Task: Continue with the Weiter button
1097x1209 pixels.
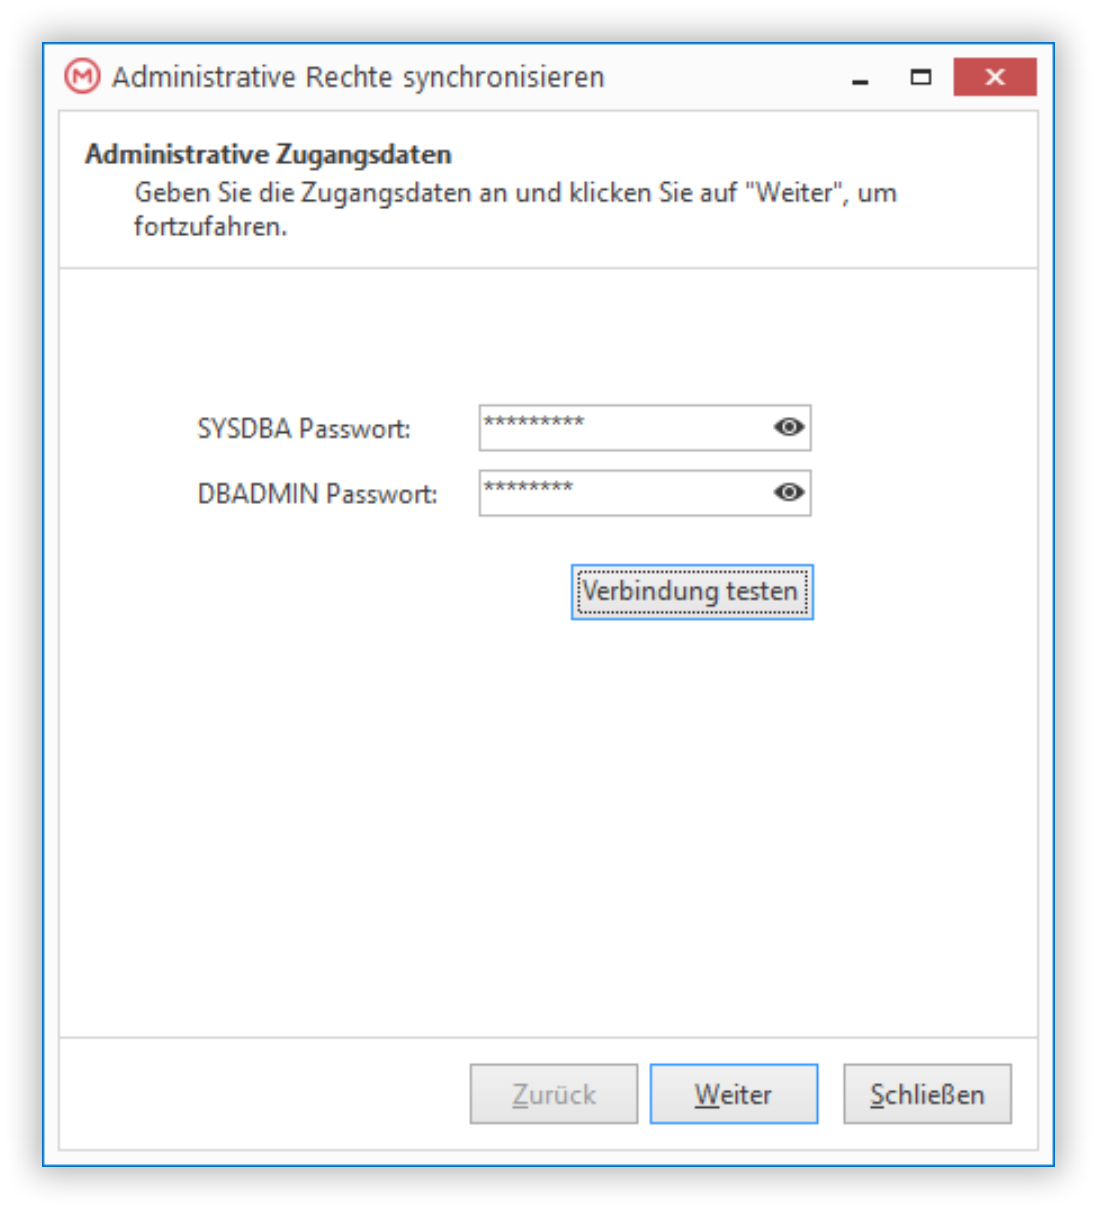Action: [x=734, y=1094]
